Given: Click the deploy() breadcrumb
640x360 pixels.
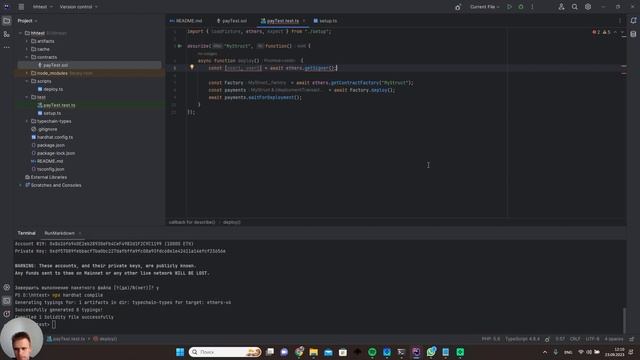Looking at the screenshot, I should [232, 222].
